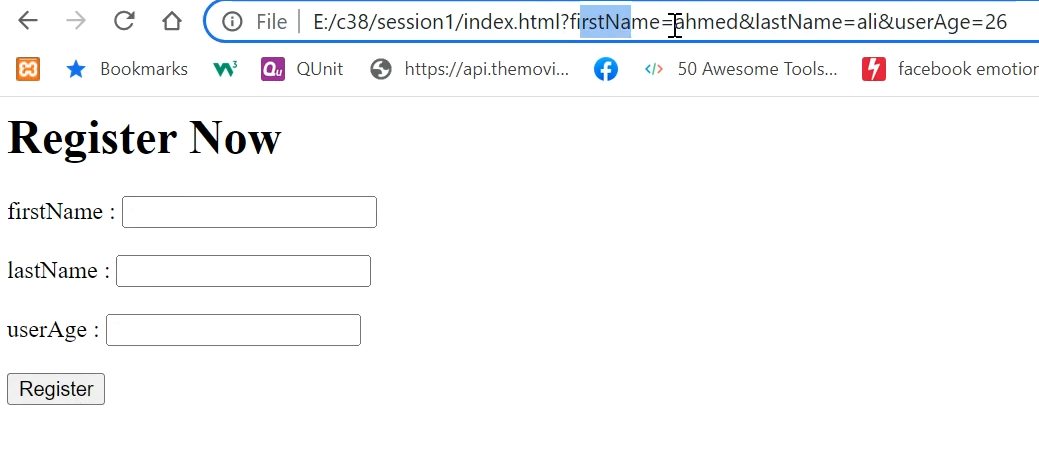Viewport: 1039px width, 450px height.
Task: Click the browser back arrow
Action: pos(28,22)
